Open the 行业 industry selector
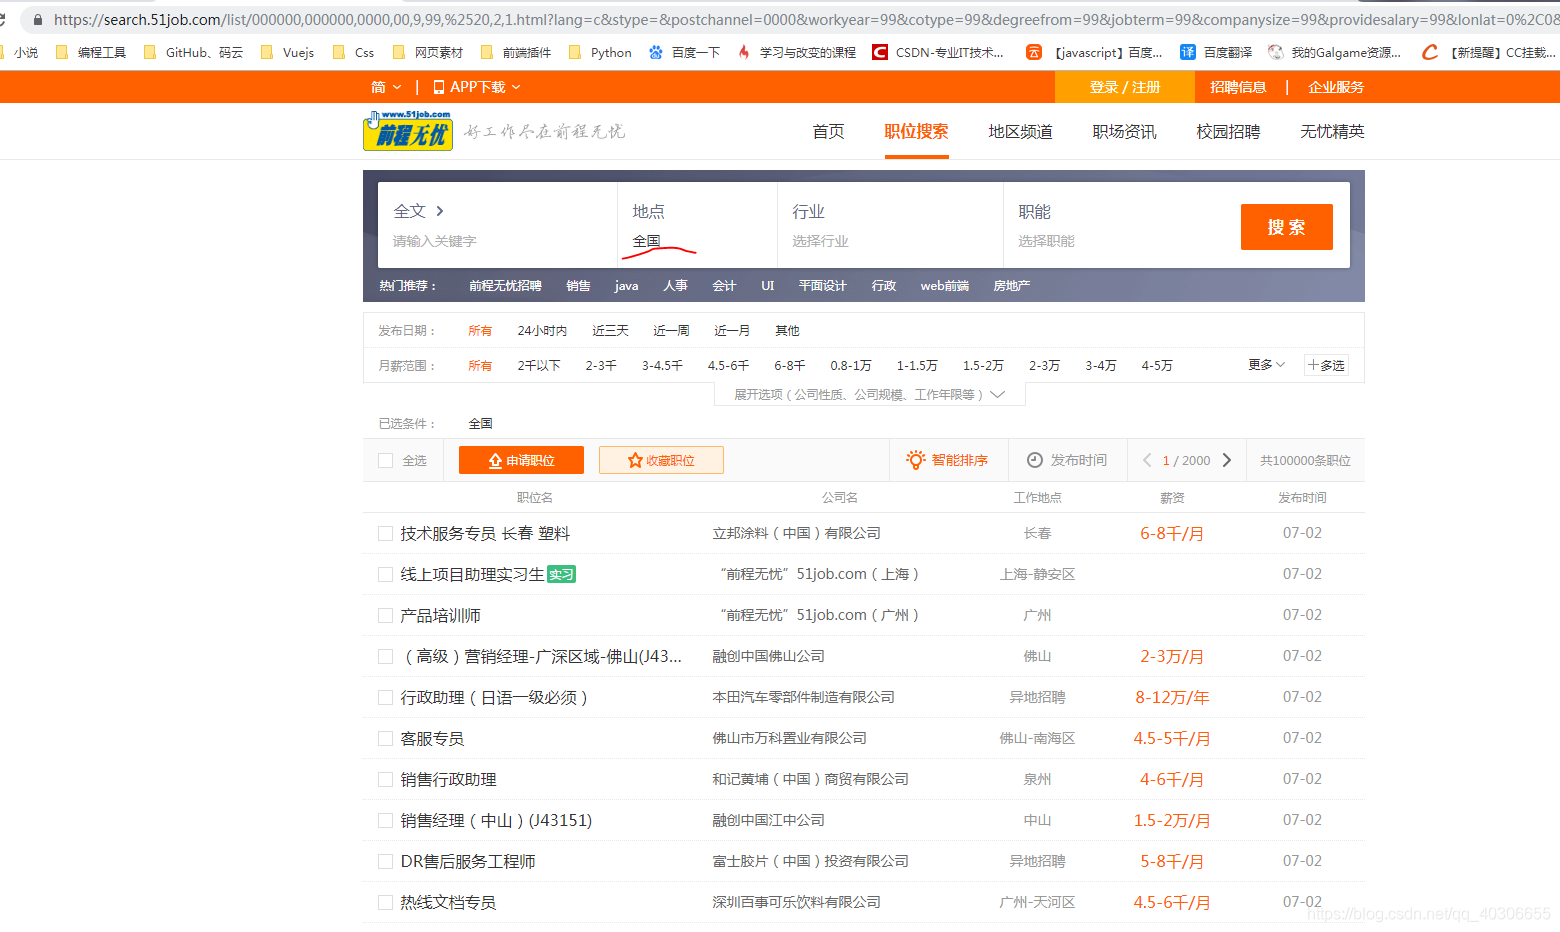 [890, 225]
